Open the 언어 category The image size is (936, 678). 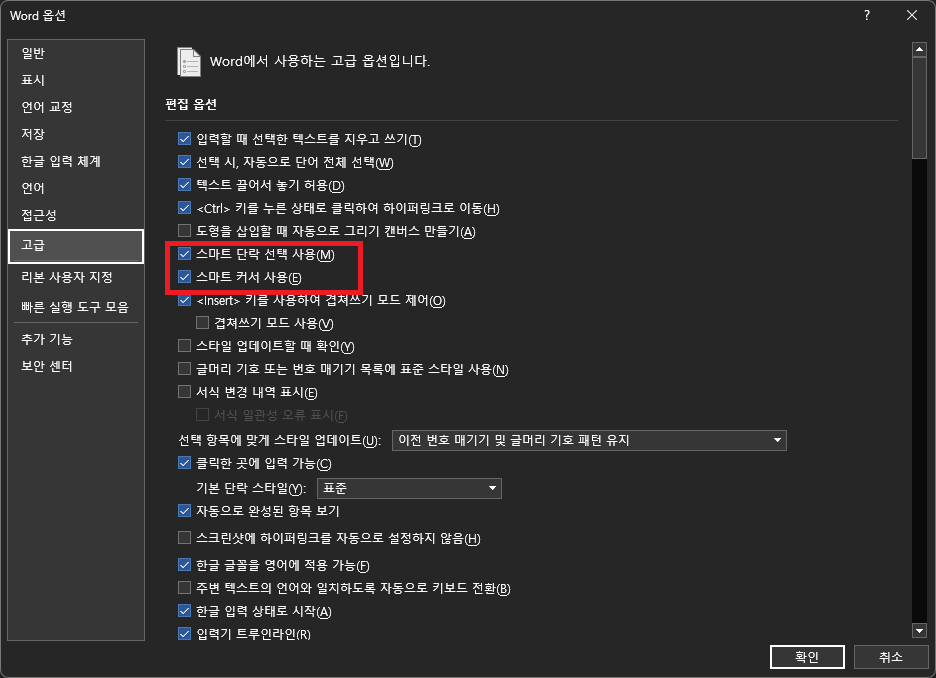pos(76,188)
